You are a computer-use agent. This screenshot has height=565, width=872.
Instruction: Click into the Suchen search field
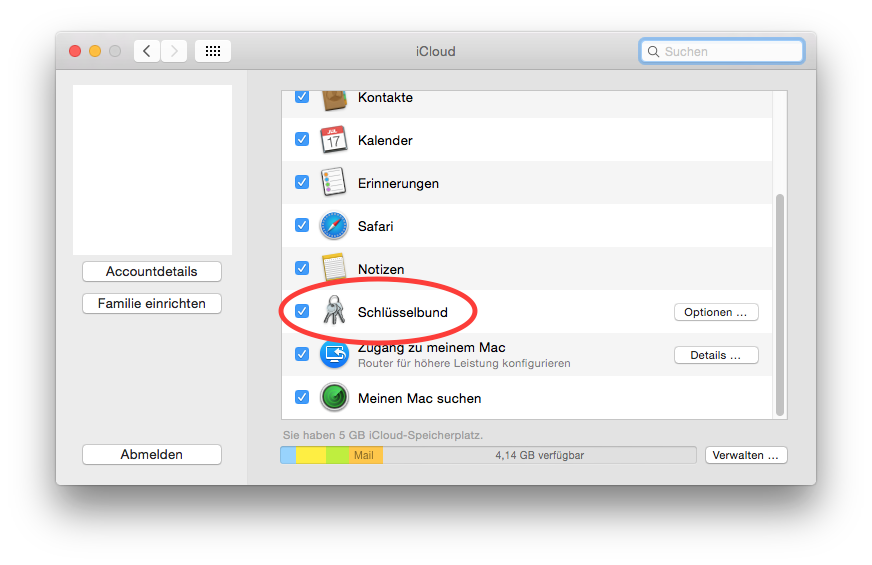coord(722,51)
